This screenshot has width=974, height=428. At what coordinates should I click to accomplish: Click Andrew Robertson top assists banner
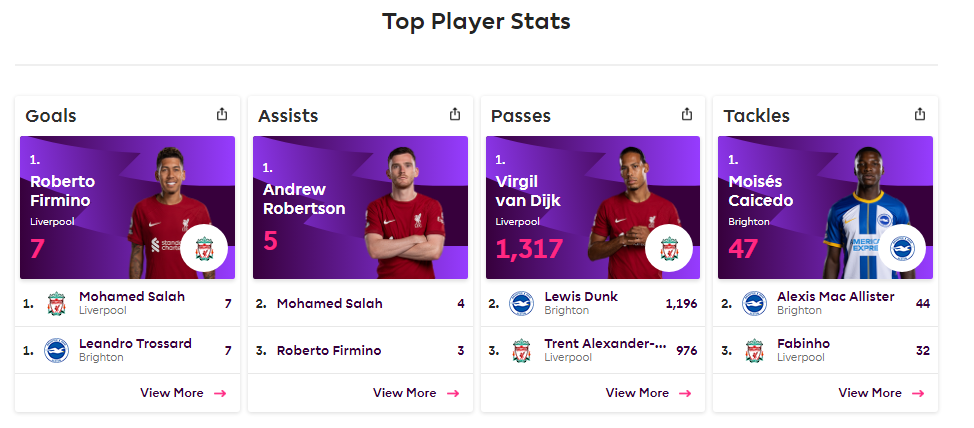[x=360, y=207]
